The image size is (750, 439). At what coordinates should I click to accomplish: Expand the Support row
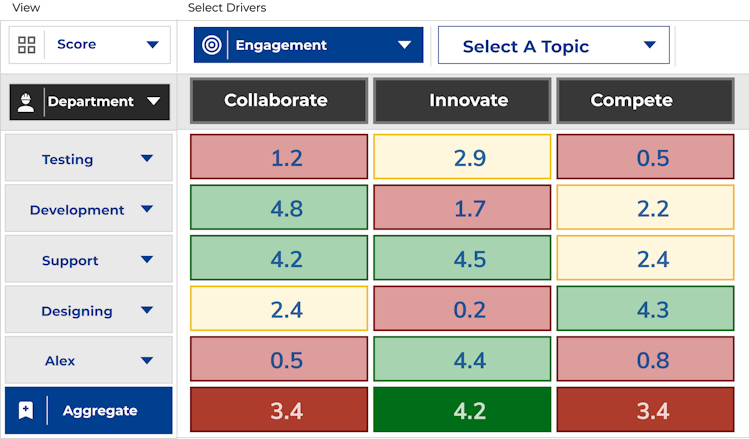point(147,260)
